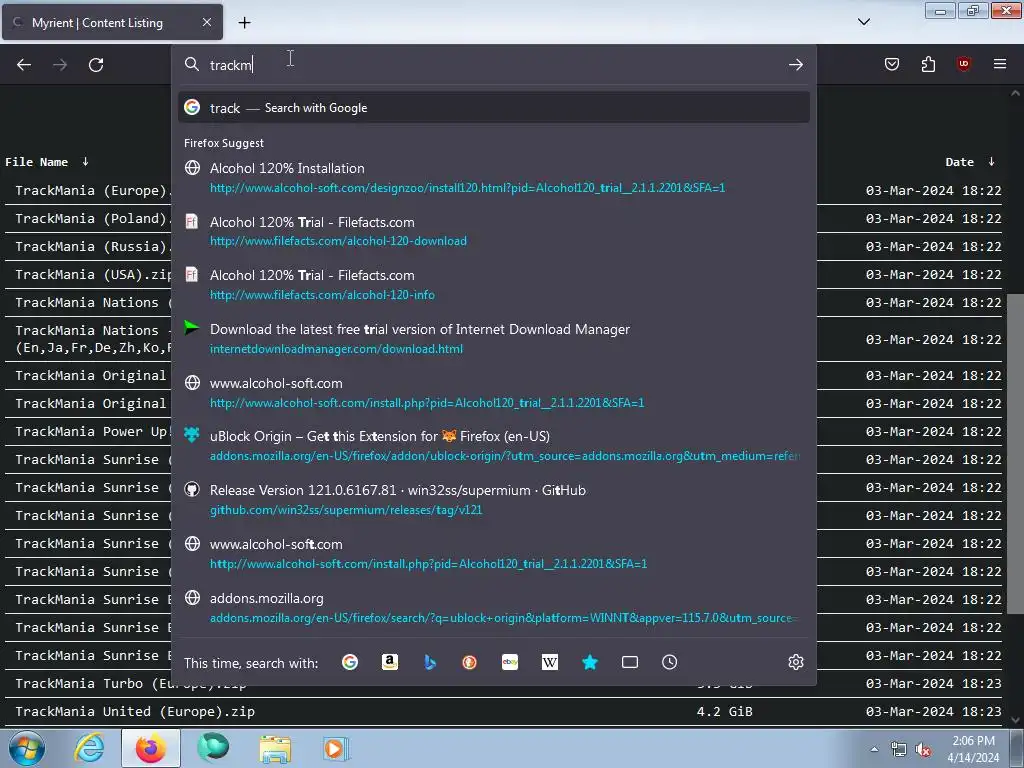Open the Pocket save icon
Viewport: 1024px width, 768px height.
tap(892, 64)
